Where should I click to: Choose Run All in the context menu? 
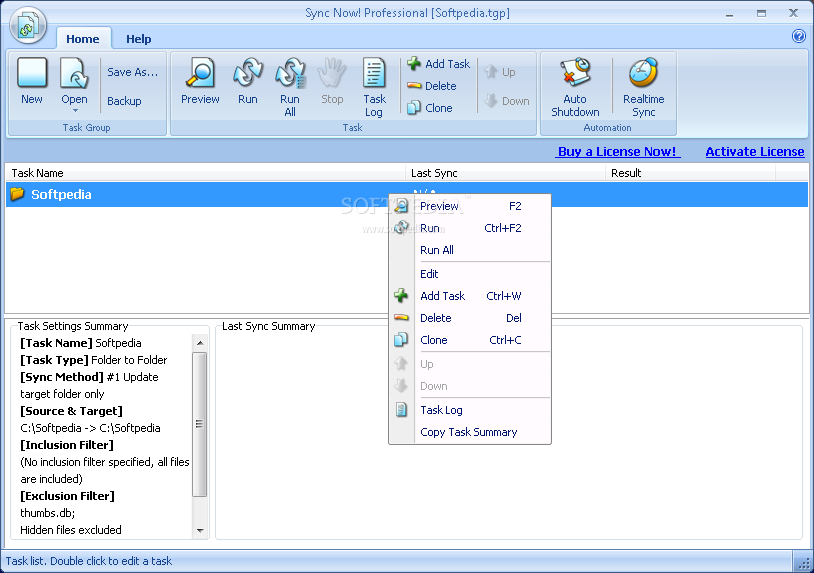[470, 250]
